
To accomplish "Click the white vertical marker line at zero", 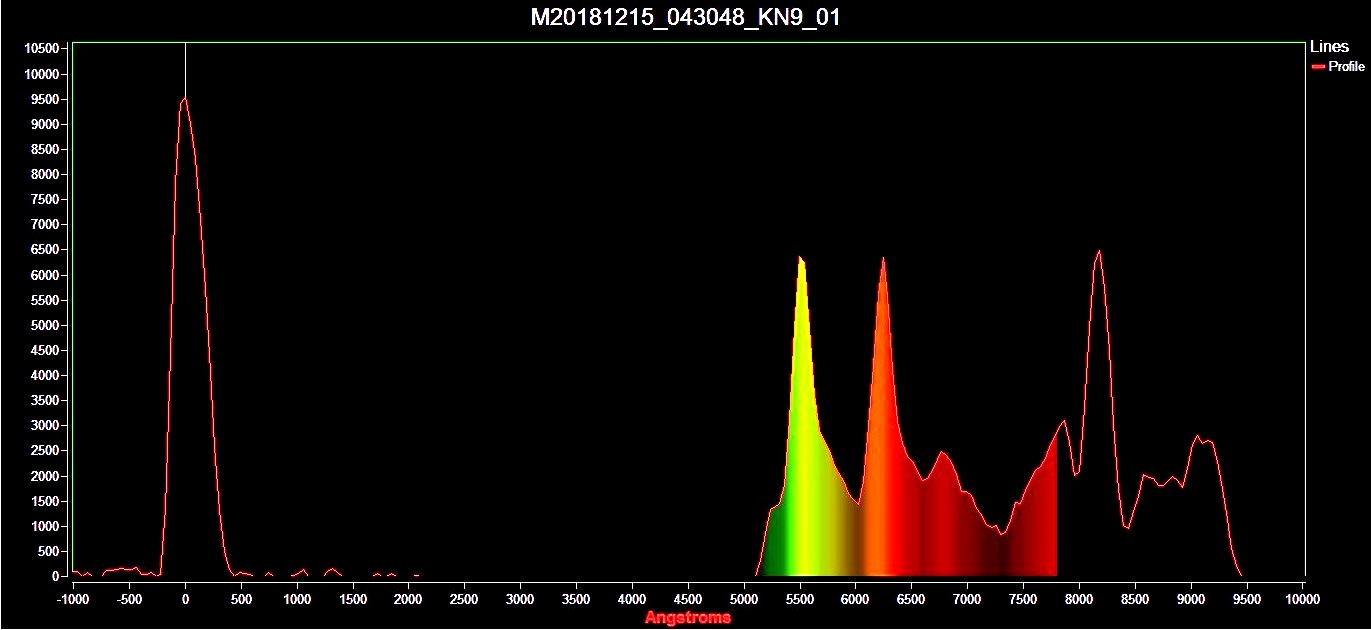I will (185, 68).
